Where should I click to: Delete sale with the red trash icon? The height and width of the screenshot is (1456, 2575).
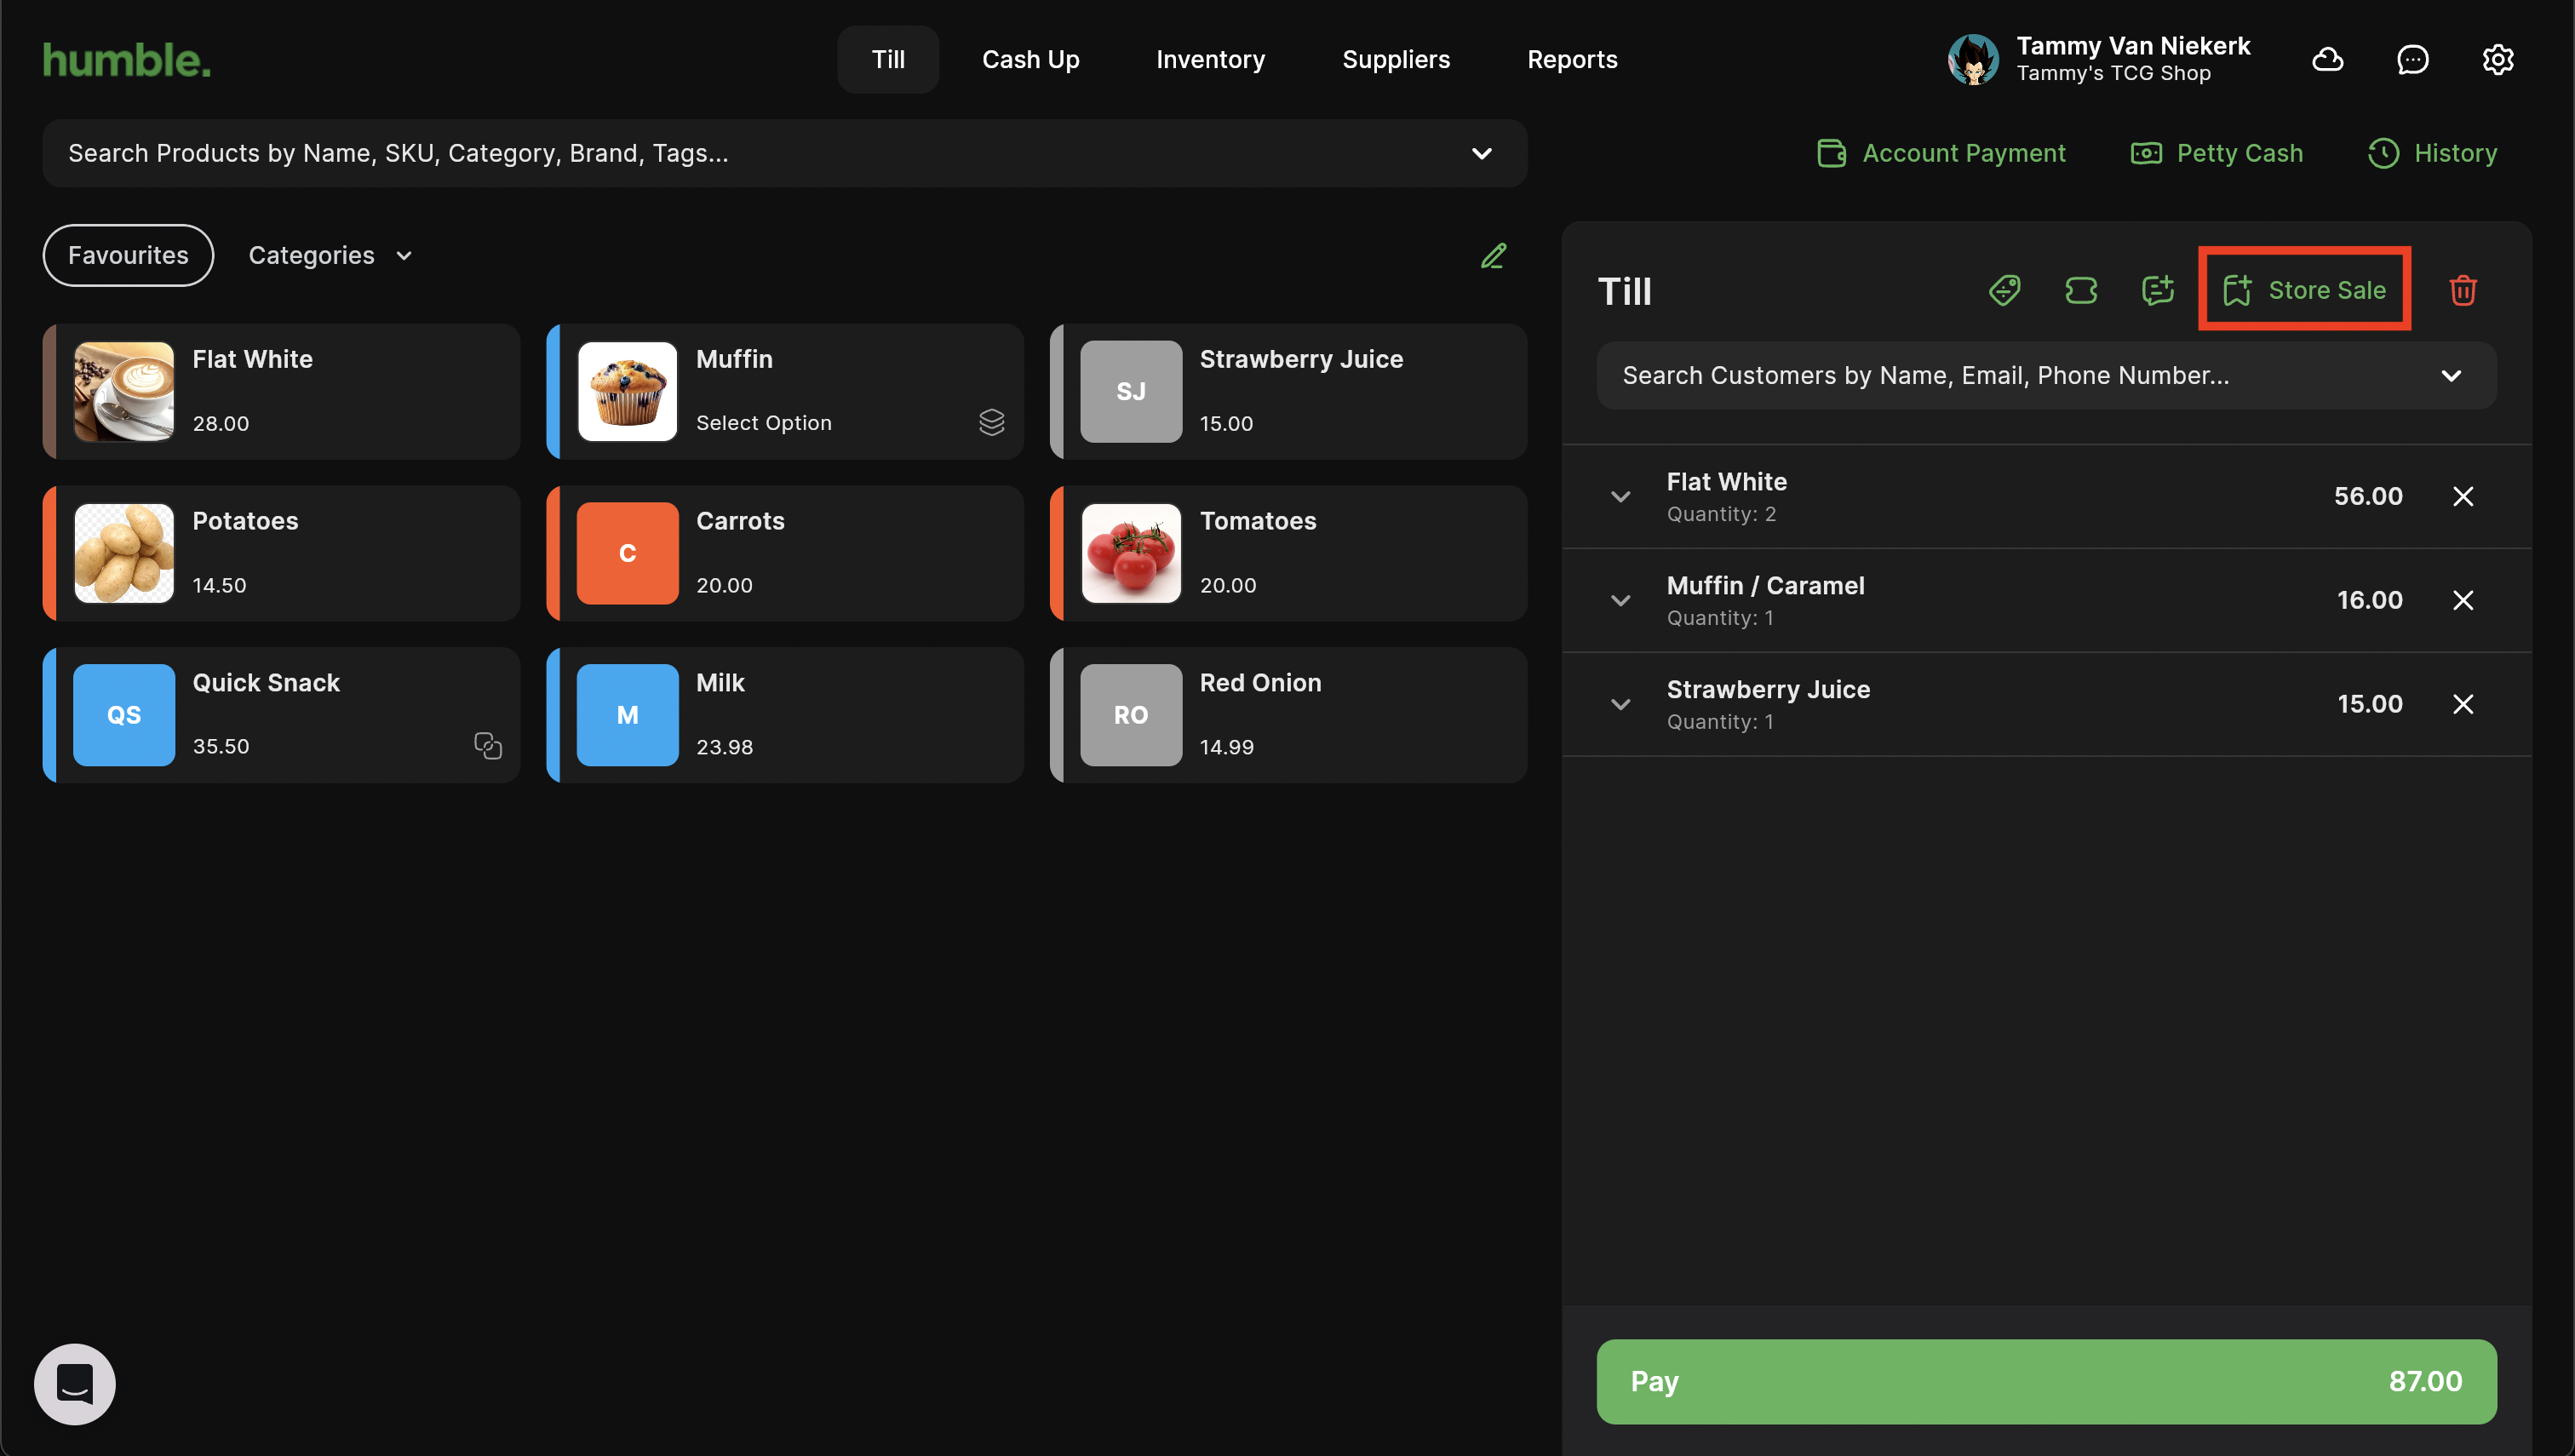(x=2462, y=290)
